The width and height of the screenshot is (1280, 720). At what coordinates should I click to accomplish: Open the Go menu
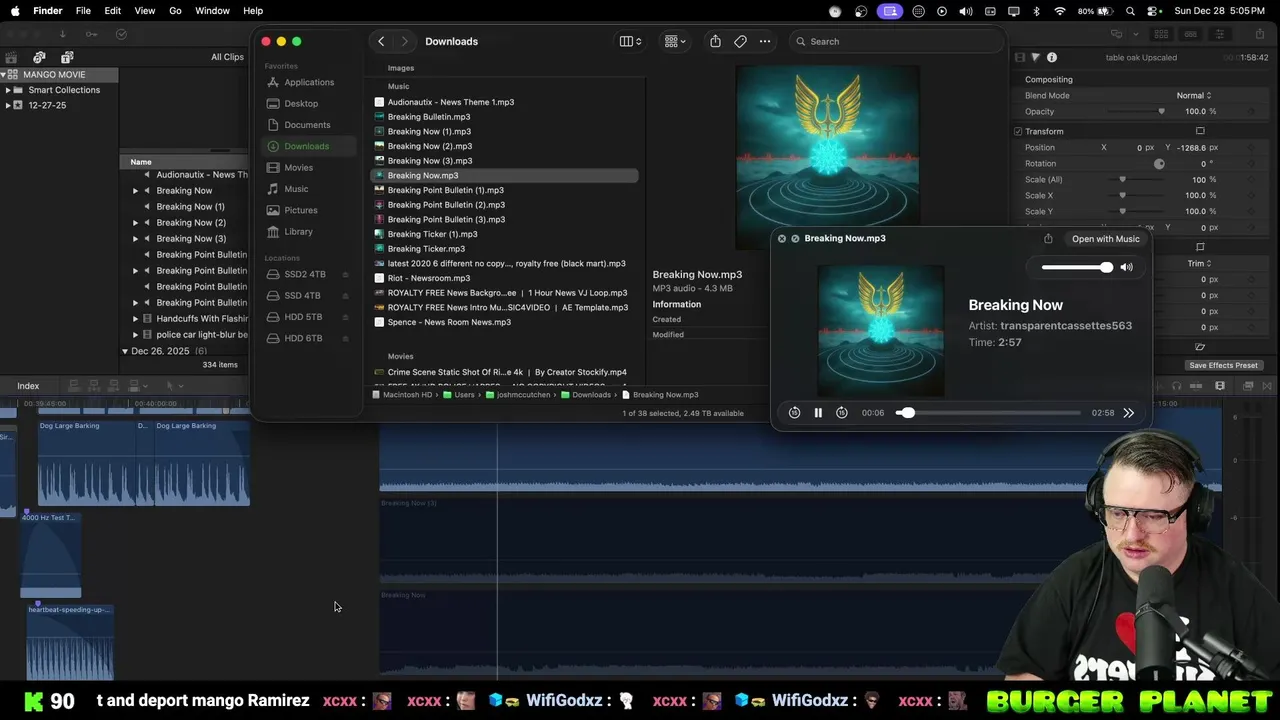(x=175, y=11)
